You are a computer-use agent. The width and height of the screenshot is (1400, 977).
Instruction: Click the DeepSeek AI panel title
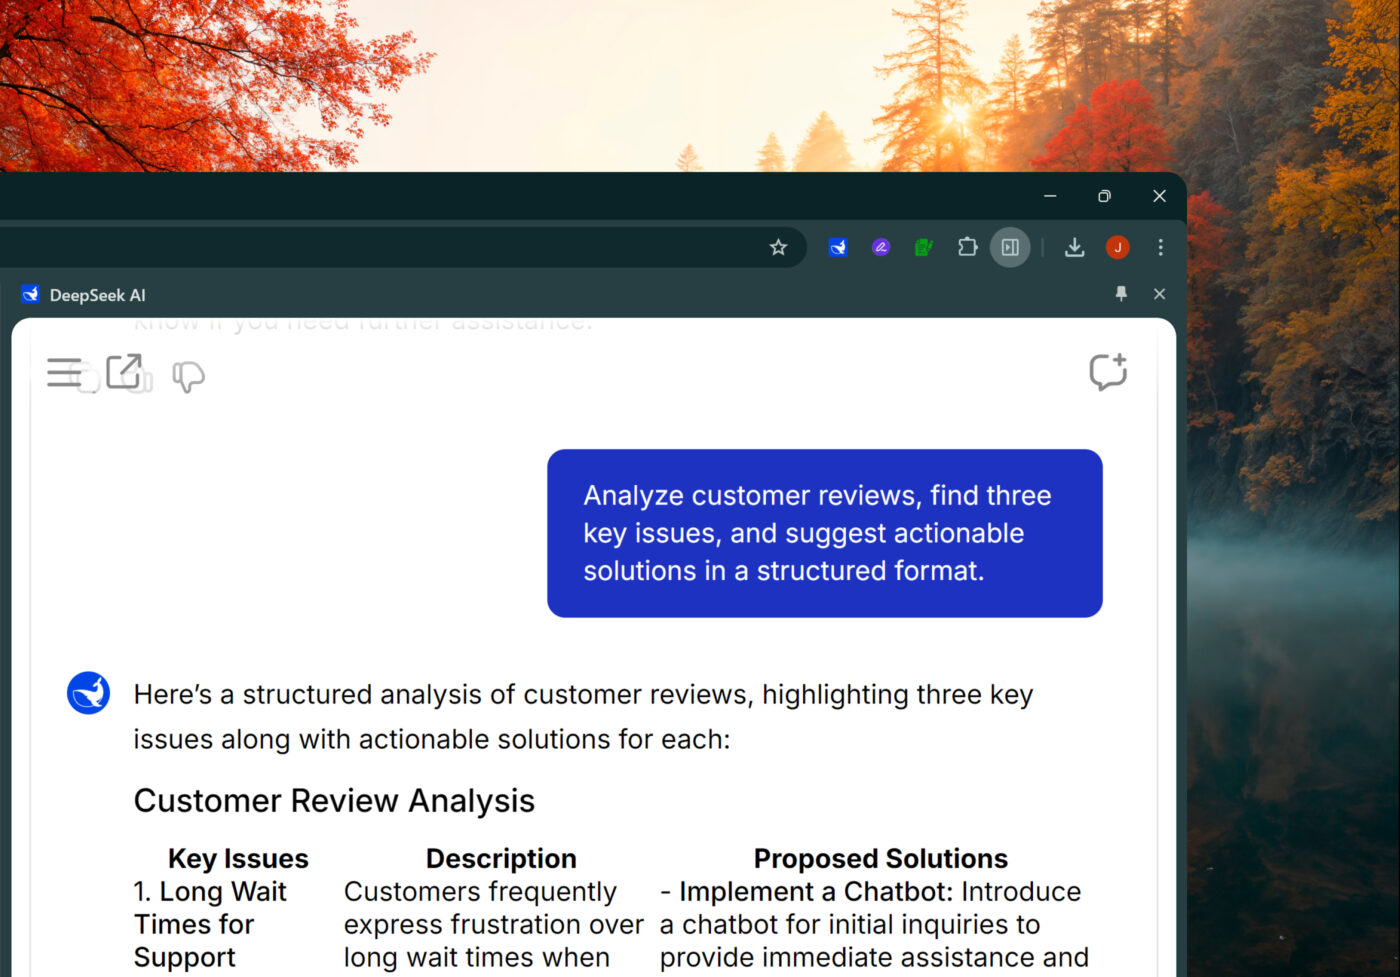(97, 295)
